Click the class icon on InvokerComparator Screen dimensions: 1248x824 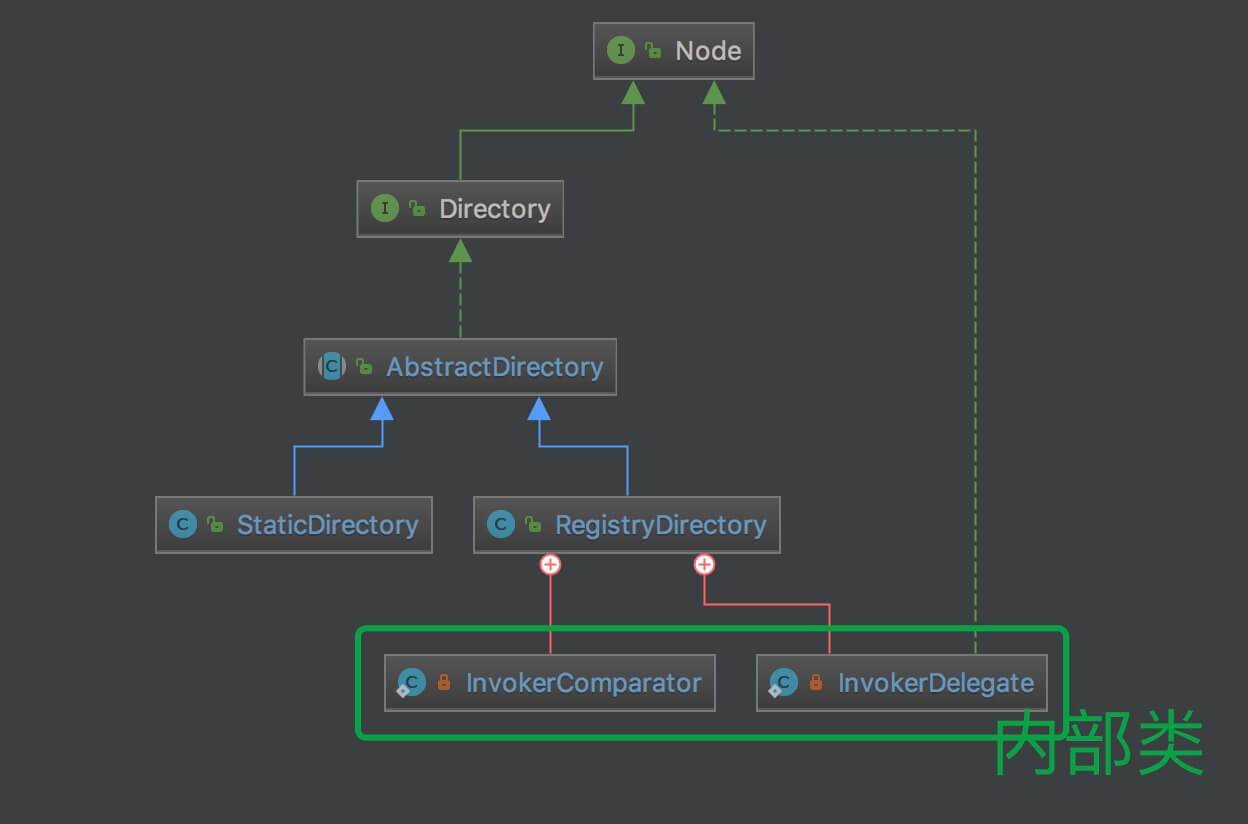click(x=410, y=683)
